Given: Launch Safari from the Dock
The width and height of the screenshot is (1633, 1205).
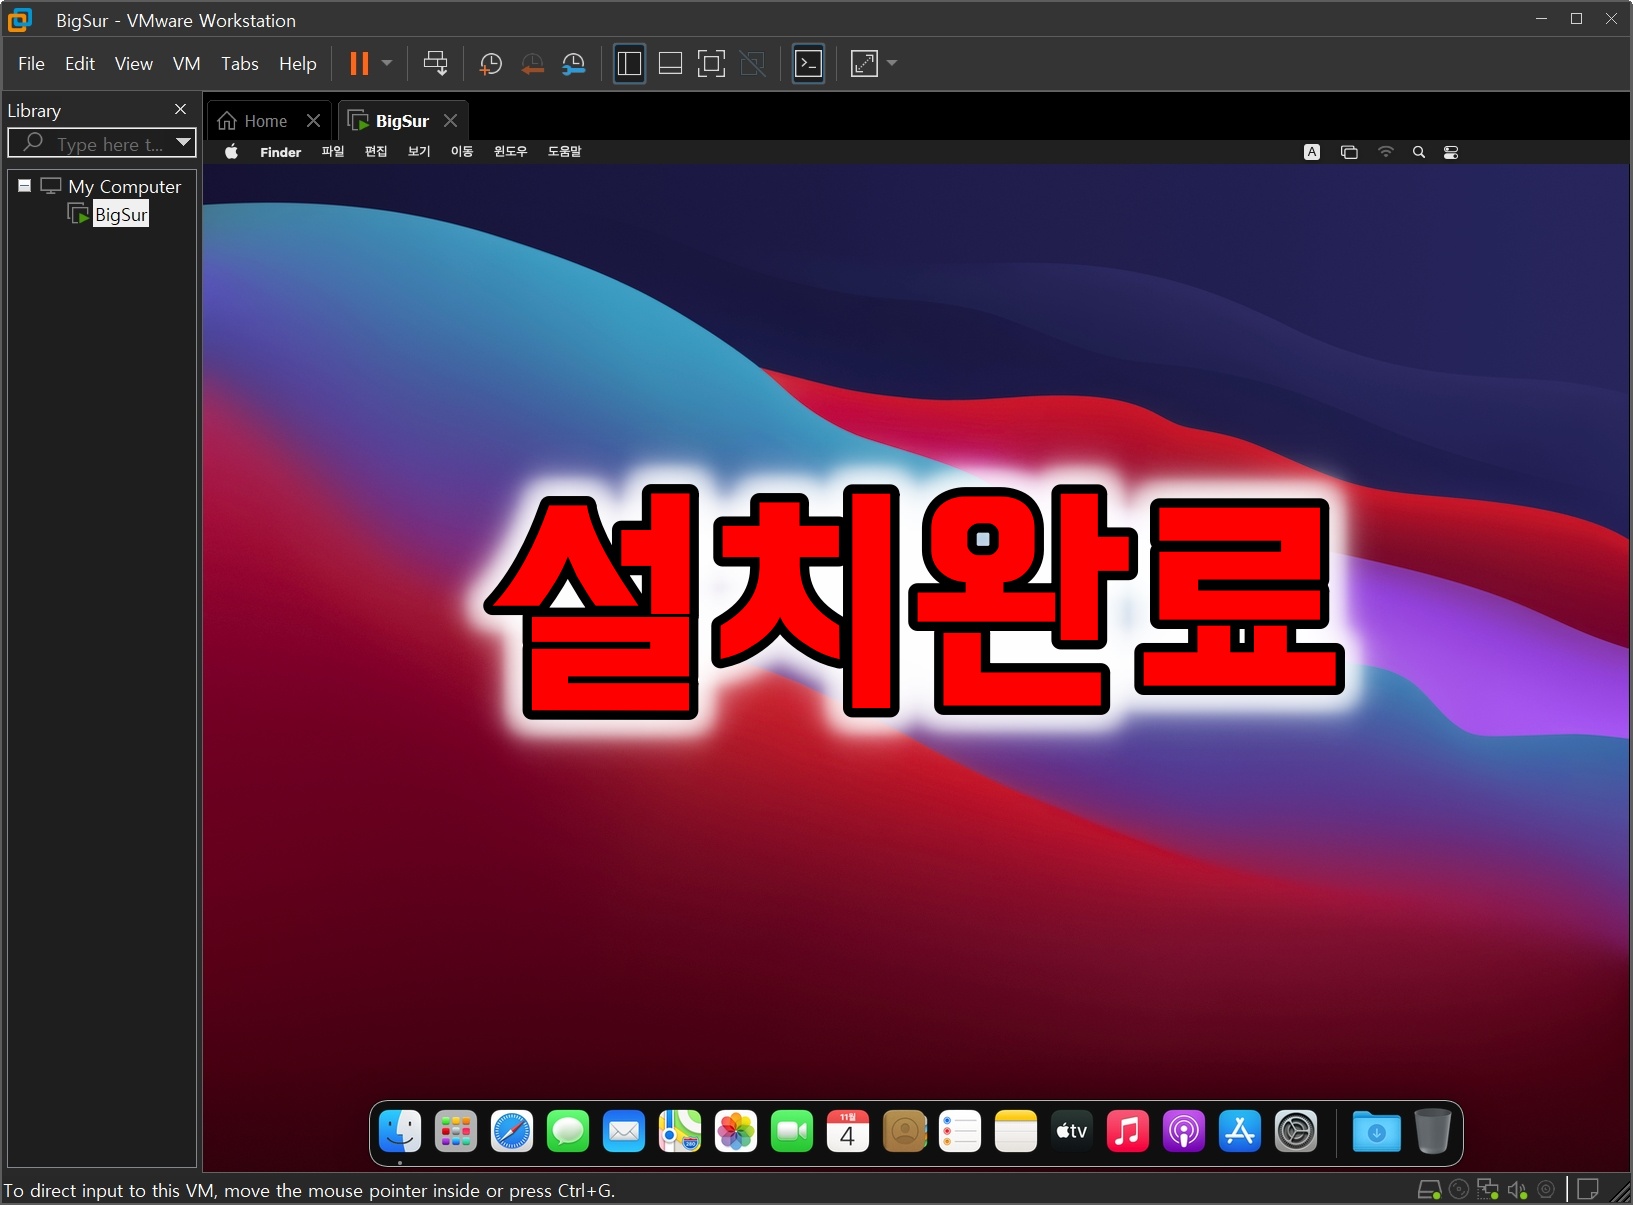Looking at the screenshot, I should coord(512,1132).
